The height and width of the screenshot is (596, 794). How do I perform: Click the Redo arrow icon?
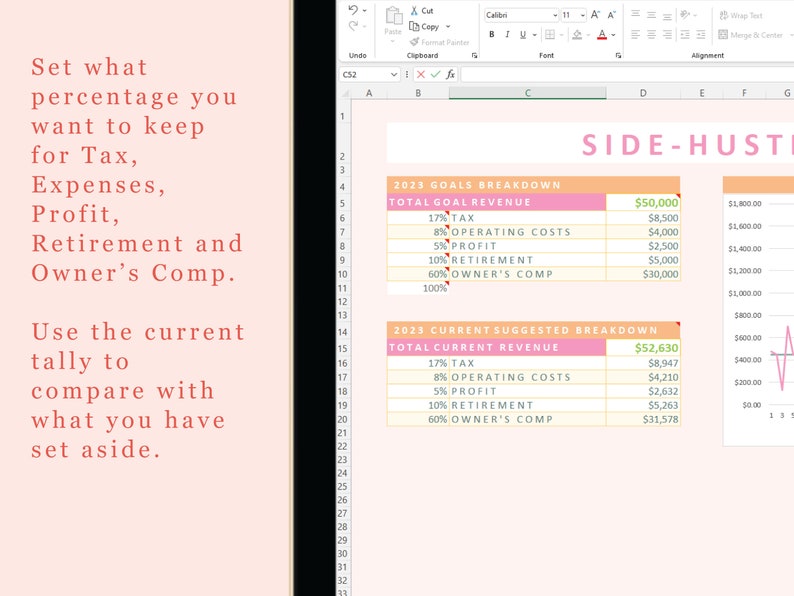353,26
